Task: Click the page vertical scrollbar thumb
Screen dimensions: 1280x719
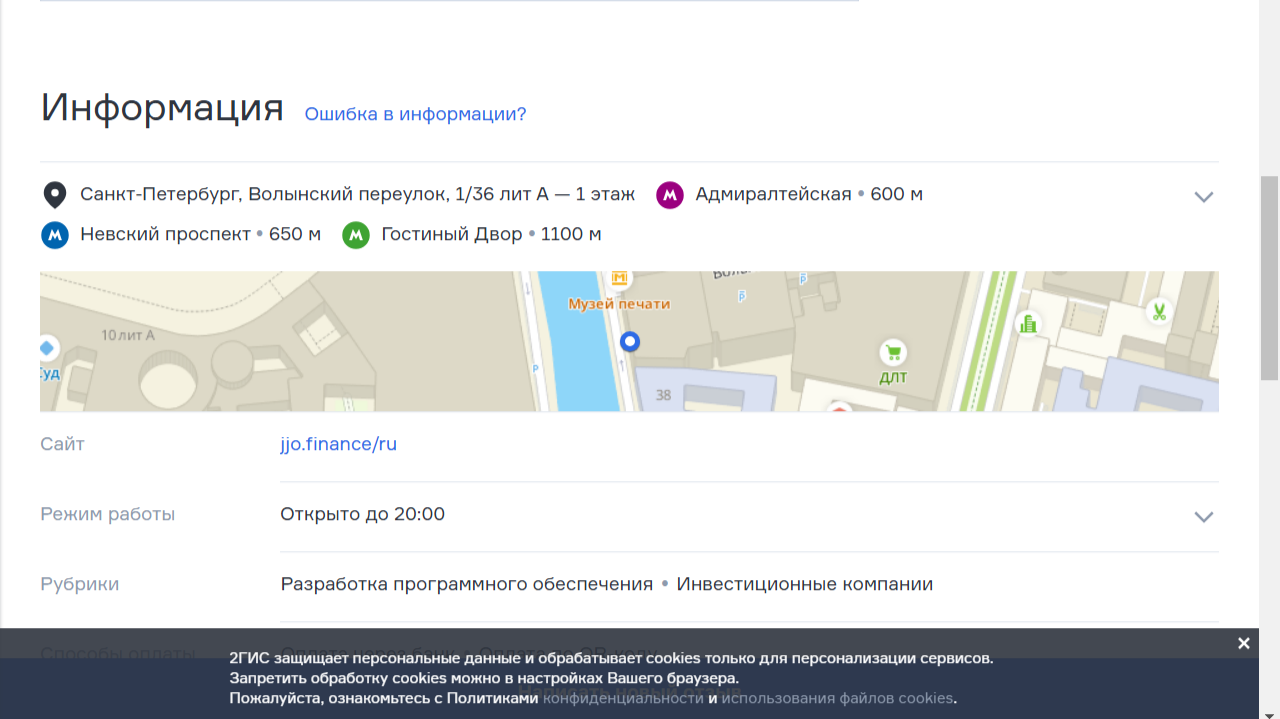Action: click(x=1269, y=278)
